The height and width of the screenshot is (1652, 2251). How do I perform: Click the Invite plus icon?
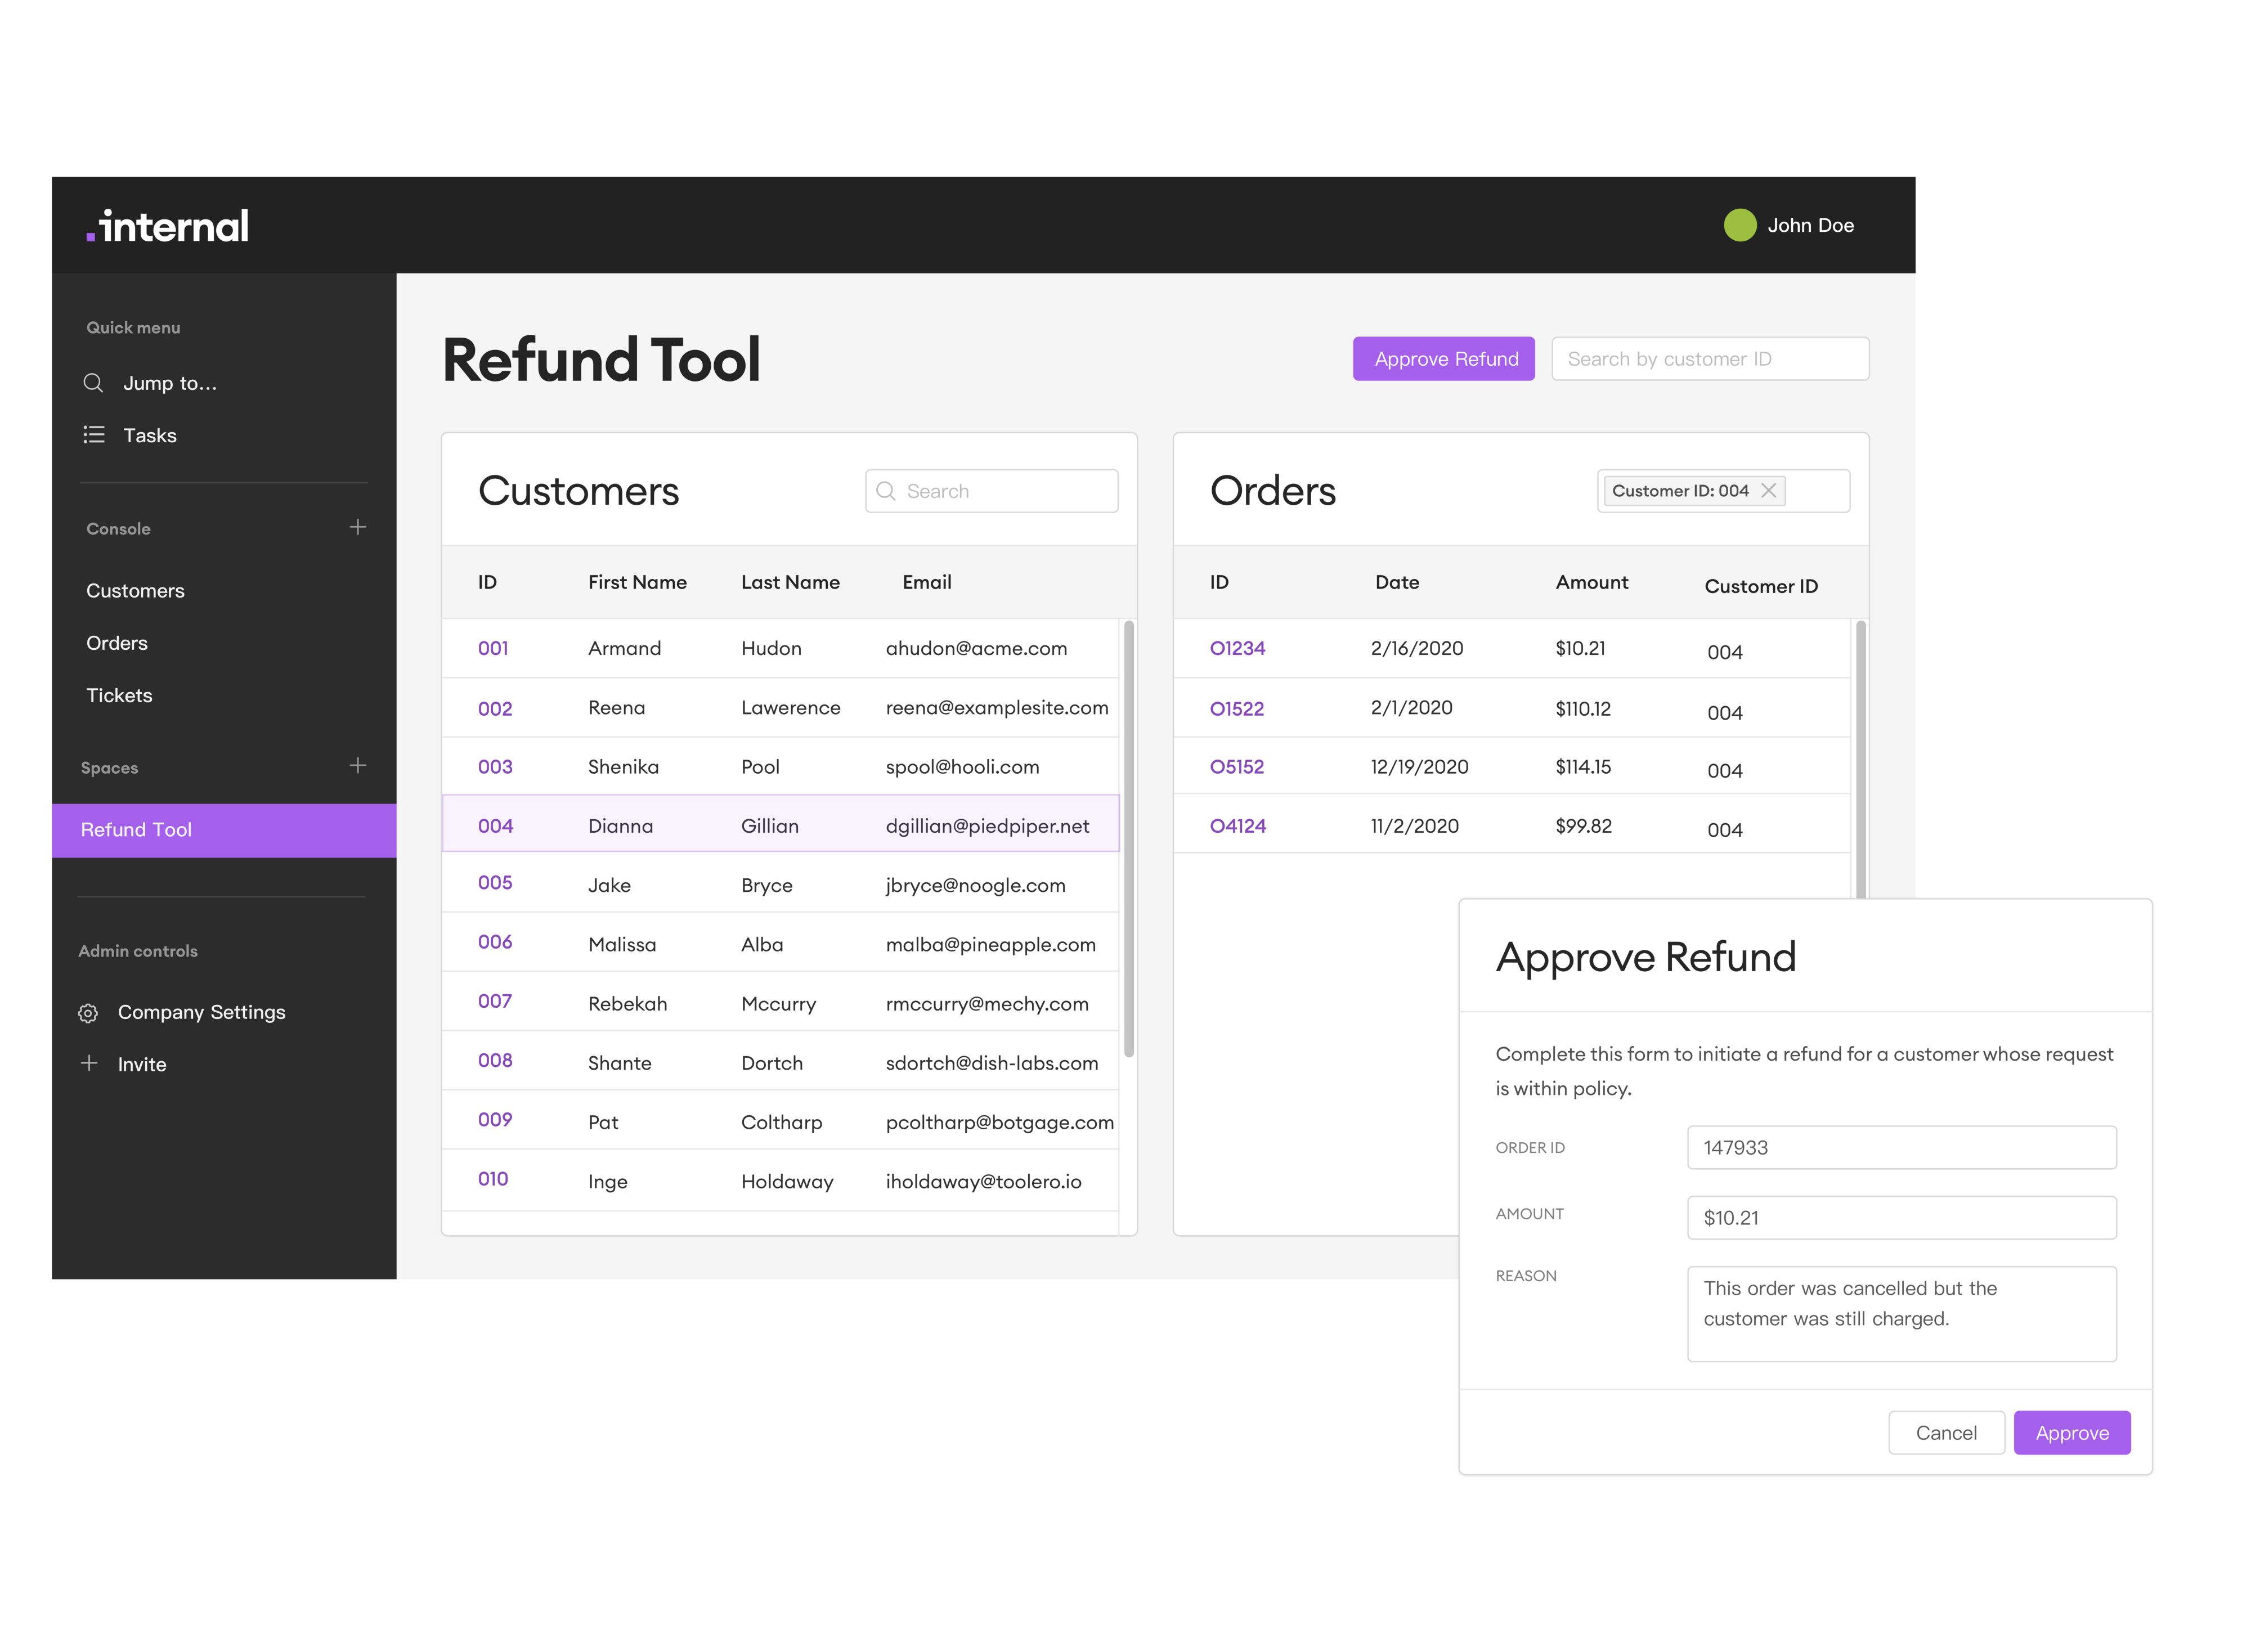pyautogui.click(x=89, y=1064)
